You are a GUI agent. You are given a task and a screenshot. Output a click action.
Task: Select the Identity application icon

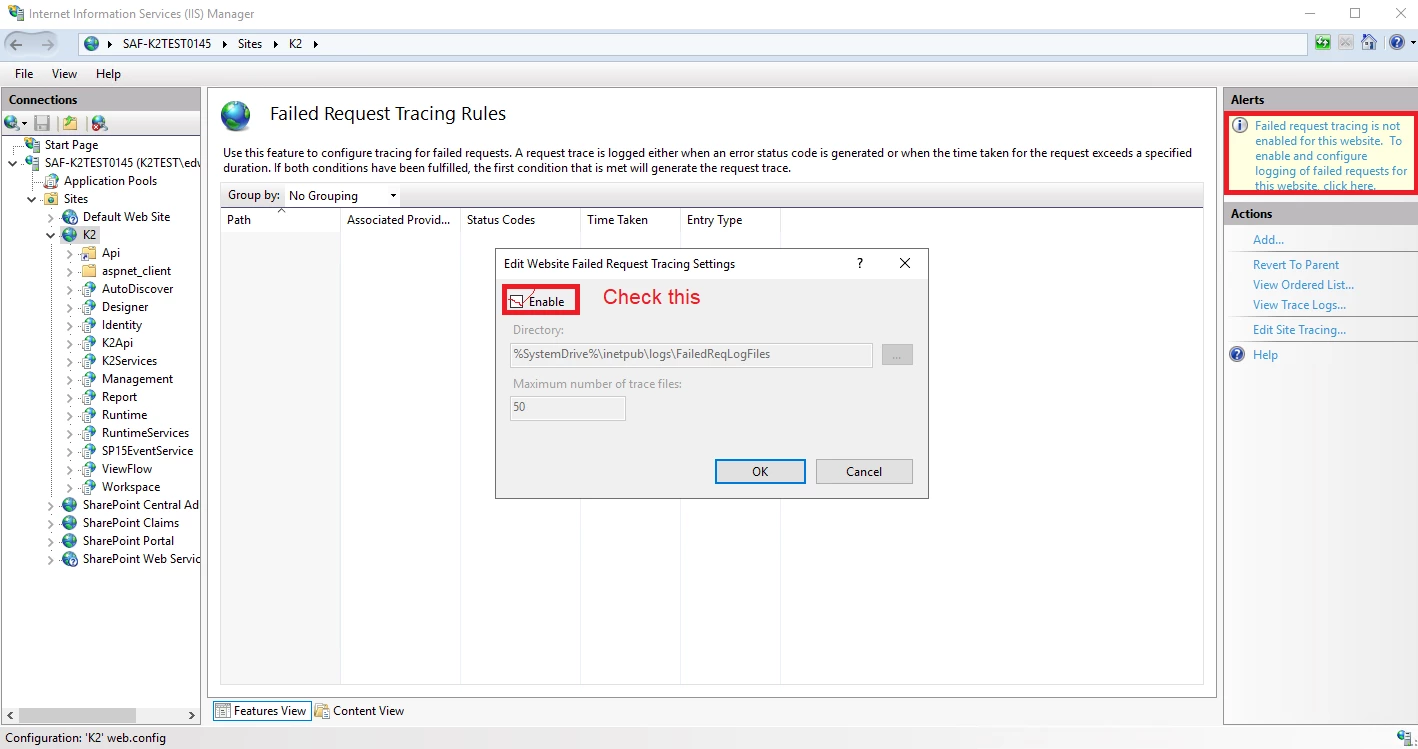pyautogui.click(x=89, y=325)
